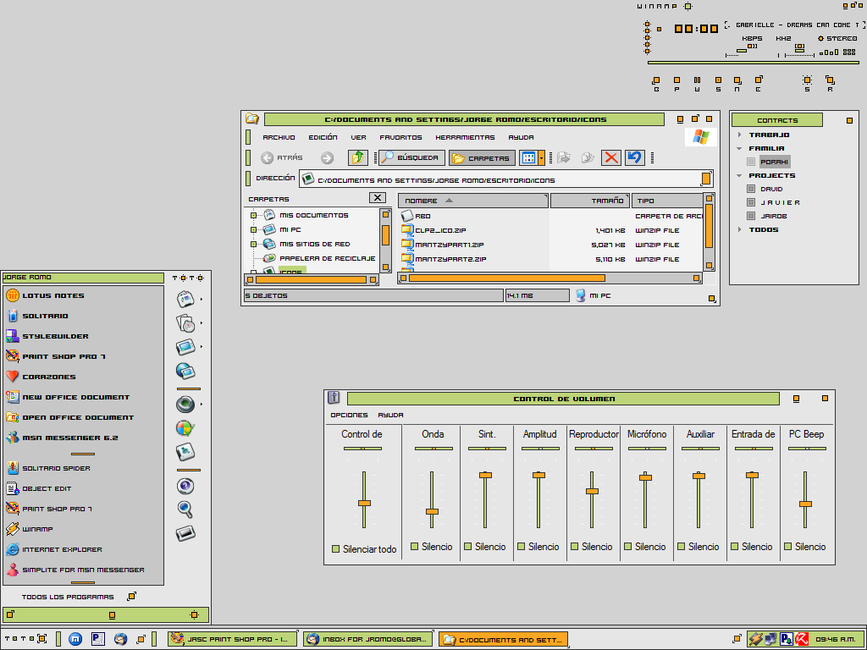Image resolution: width=867 pixels, height=650 pixels.
Task: Open StyleBuilder from the start menu
Action: coord(47,336)
